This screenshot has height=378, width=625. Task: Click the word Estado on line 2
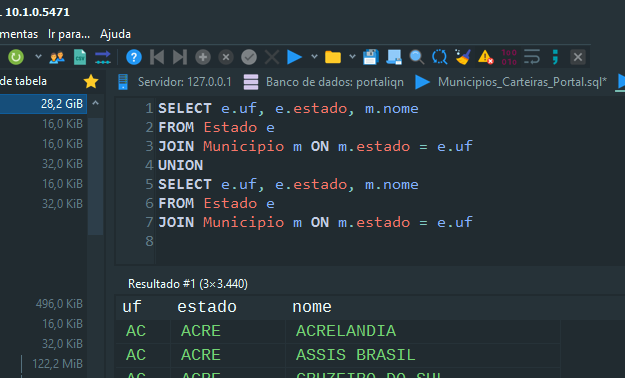click(x=230, y=128)
